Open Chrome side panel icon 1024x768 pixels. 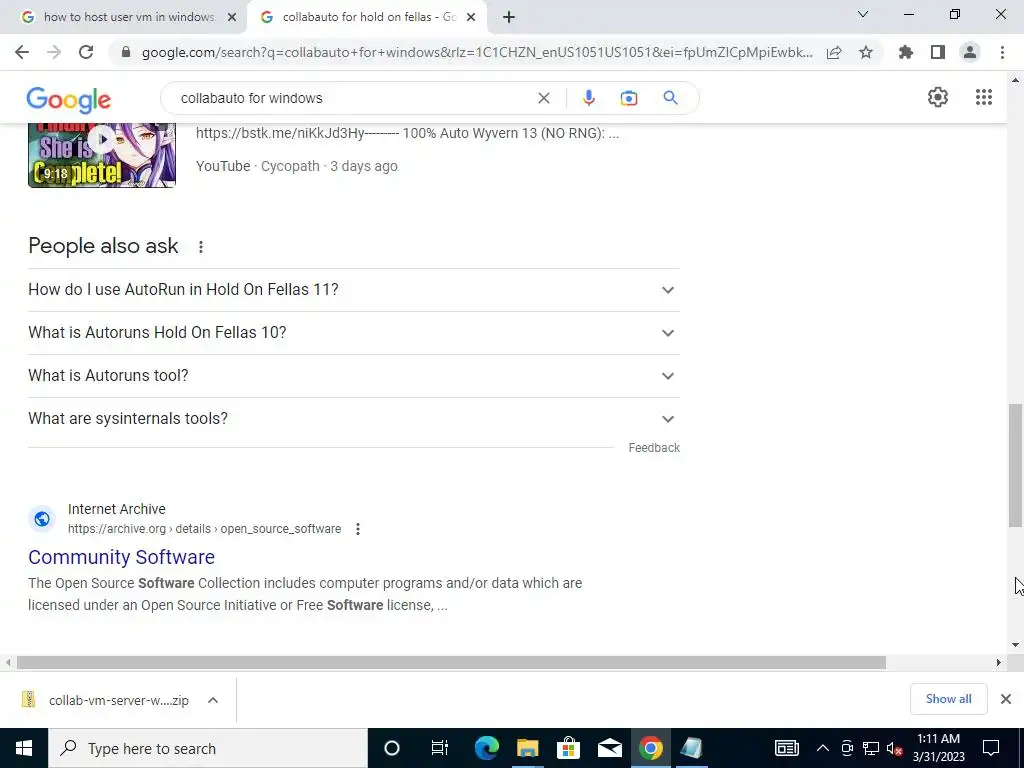pyautogui.click(x=938, y=52)
